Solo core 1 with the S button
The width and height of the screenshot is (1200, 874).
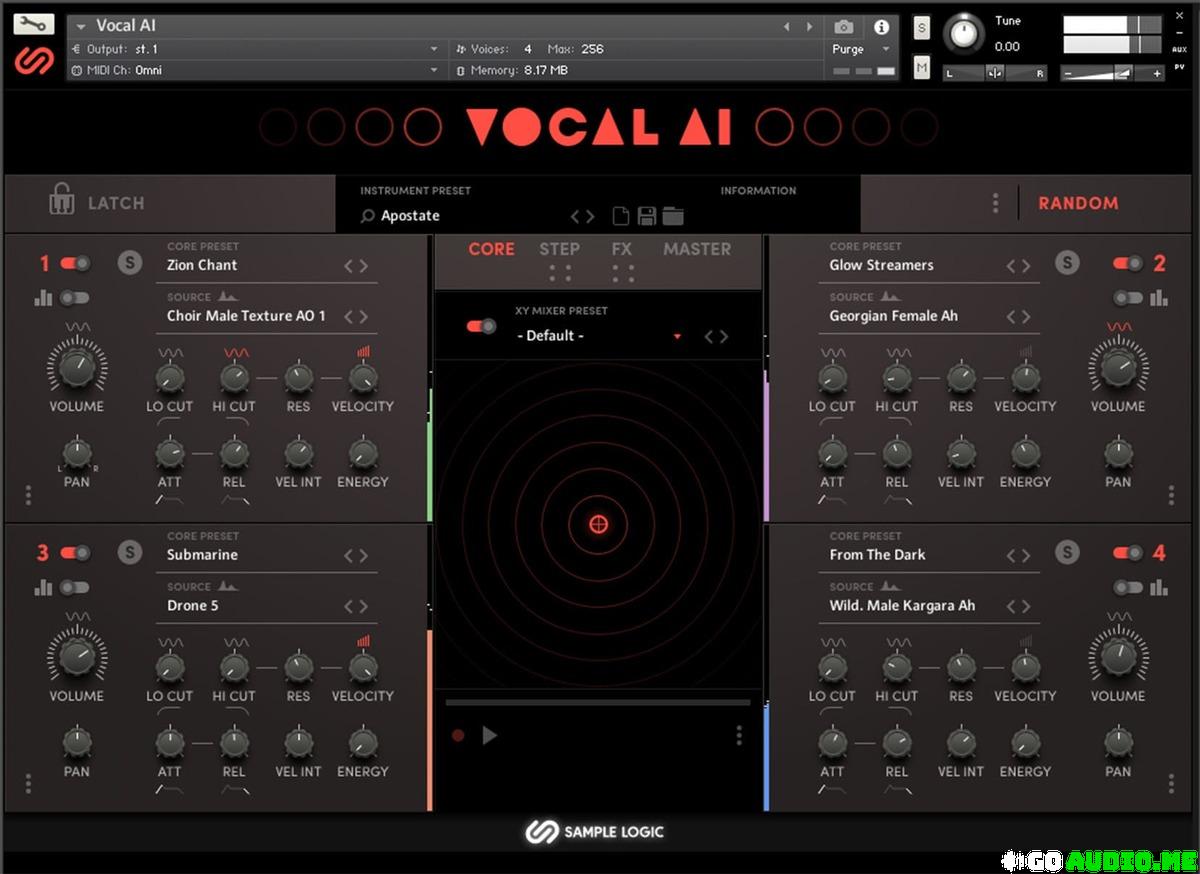129,263
